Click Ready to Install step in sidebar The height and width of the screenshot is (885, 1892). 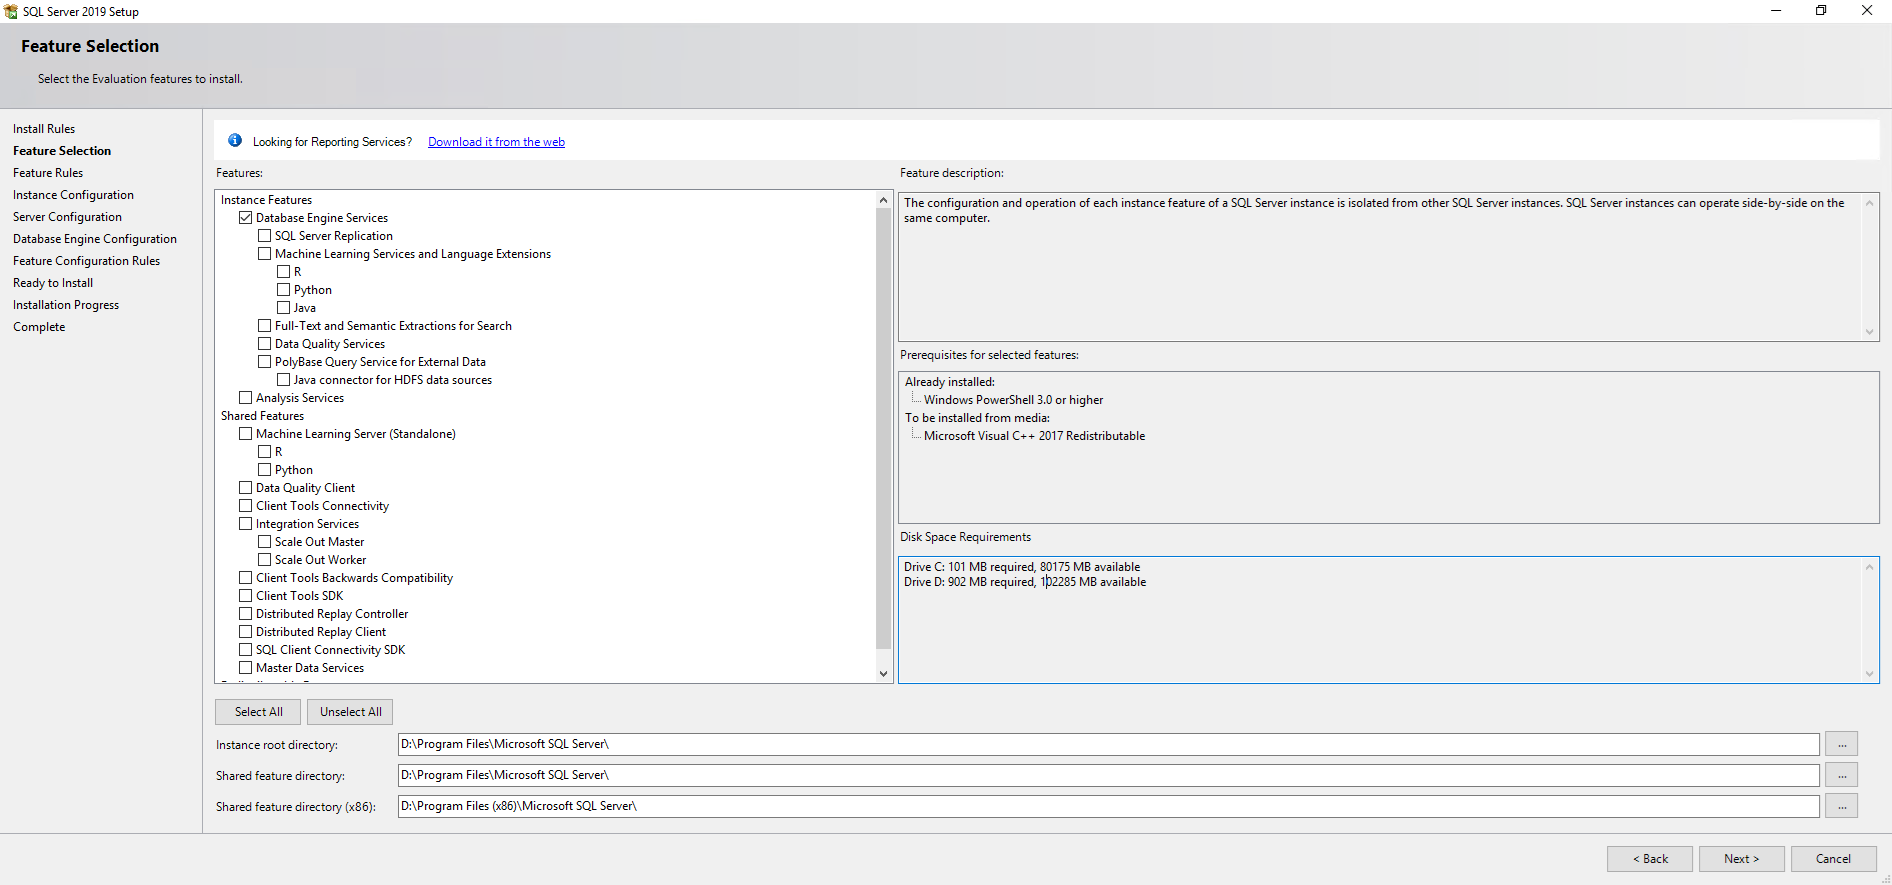(x=53, y=283)
